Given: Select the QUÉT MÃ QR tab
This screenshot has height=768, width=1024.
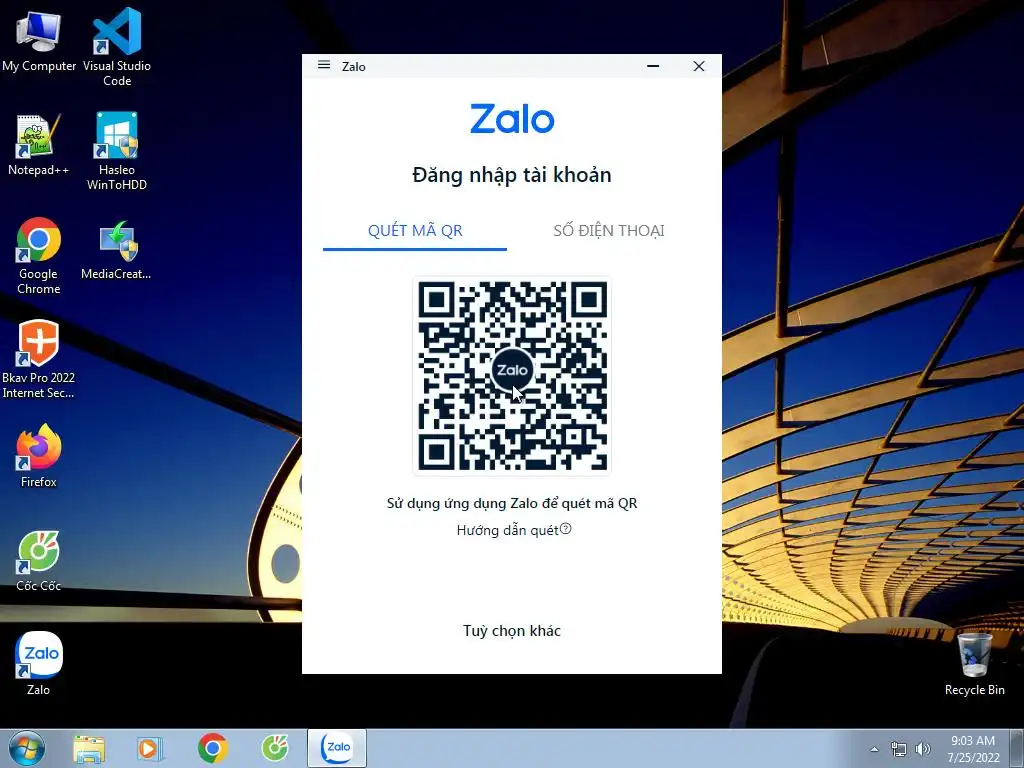Looking at the screenshot, I should click(415, 231).
